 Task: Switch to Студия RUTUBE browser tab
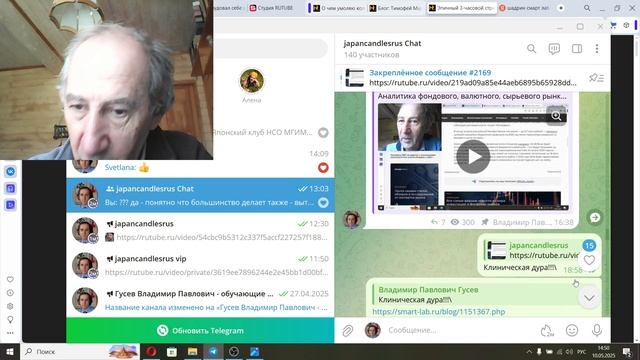(x=272, y=8)
